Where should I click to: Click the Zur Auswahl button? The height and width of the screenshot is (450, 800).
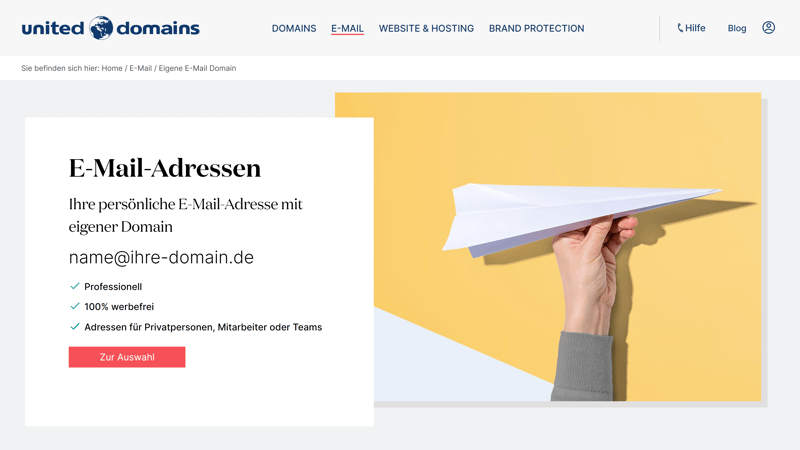127,357
